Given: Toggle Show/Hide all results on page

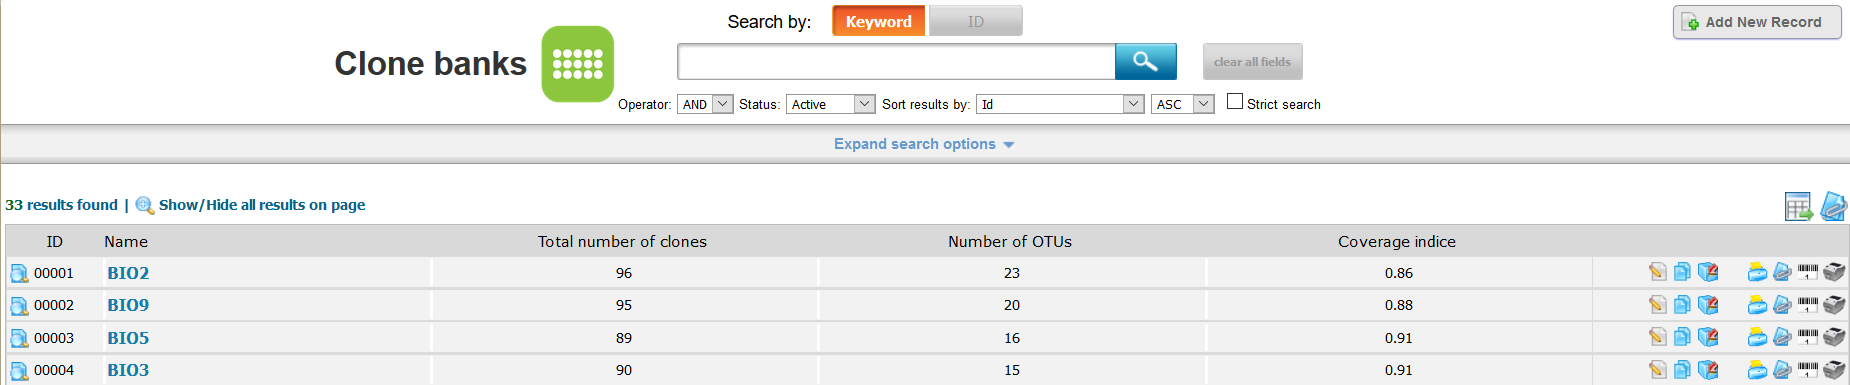Looking at the screenshot, I should coord(261,205).
